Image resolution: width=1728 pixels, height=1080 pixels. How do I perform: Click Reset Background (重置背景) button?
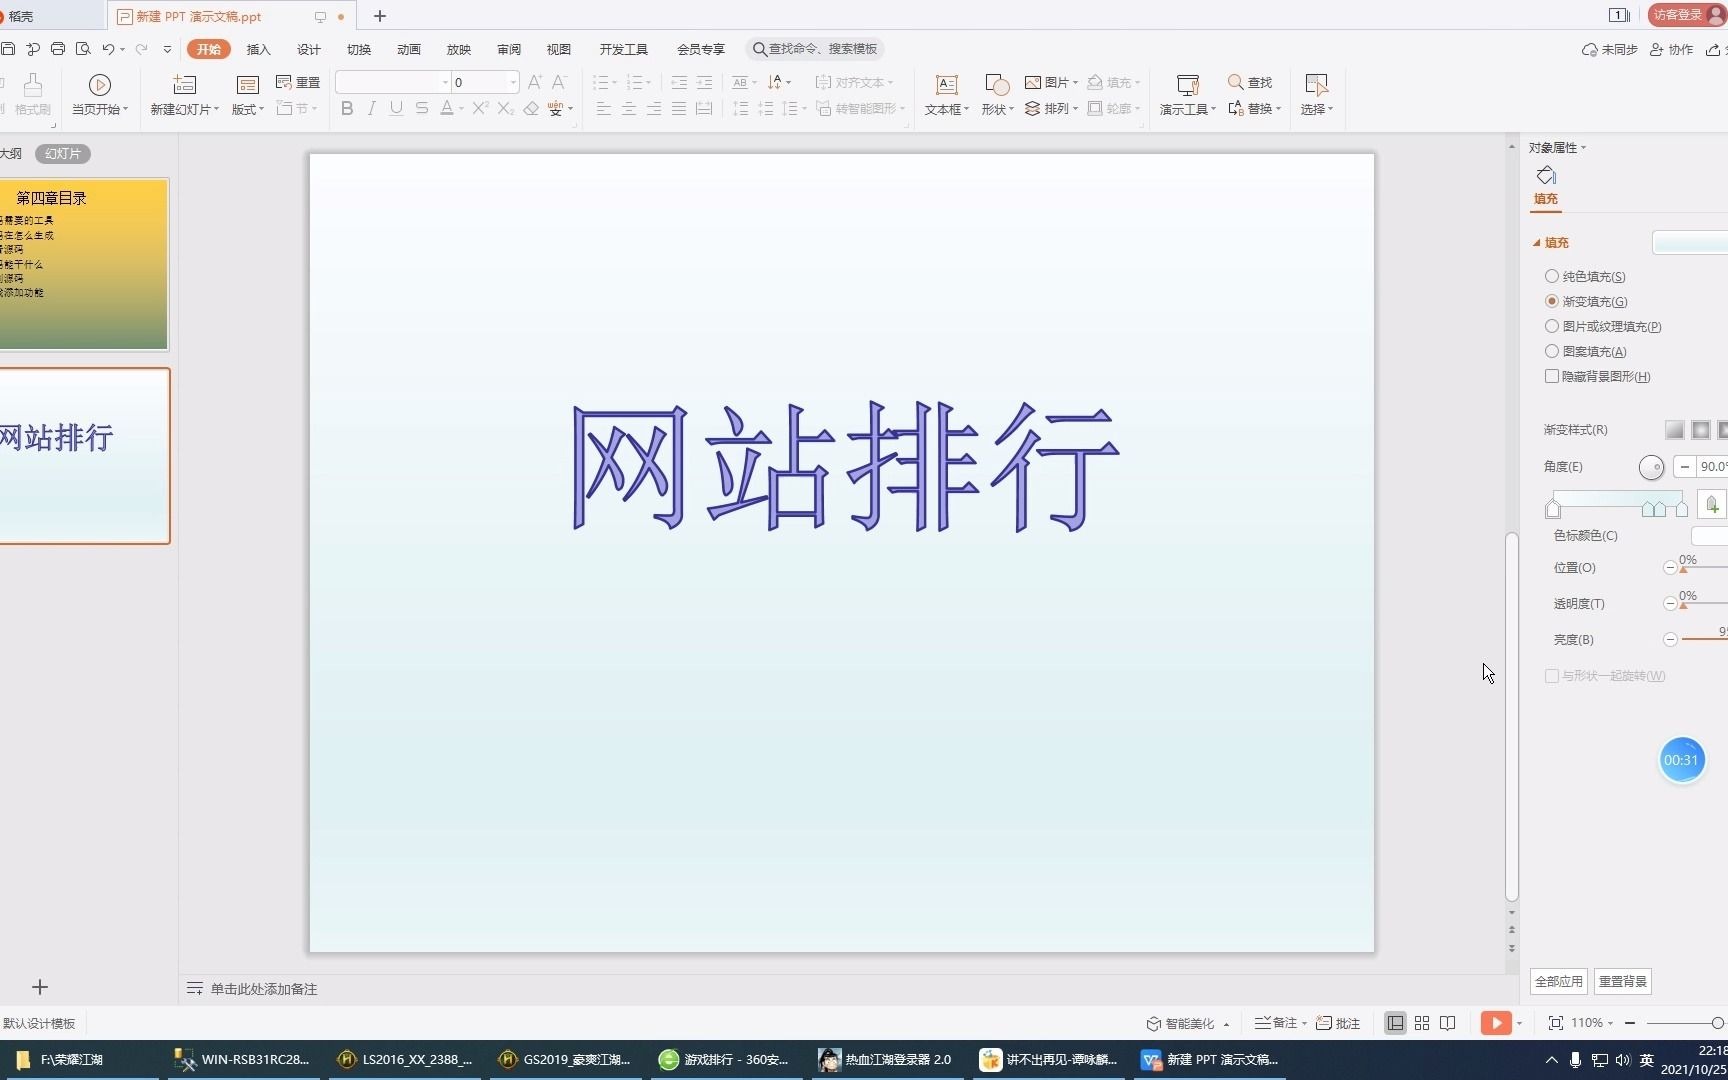(x=1622, y=982)
